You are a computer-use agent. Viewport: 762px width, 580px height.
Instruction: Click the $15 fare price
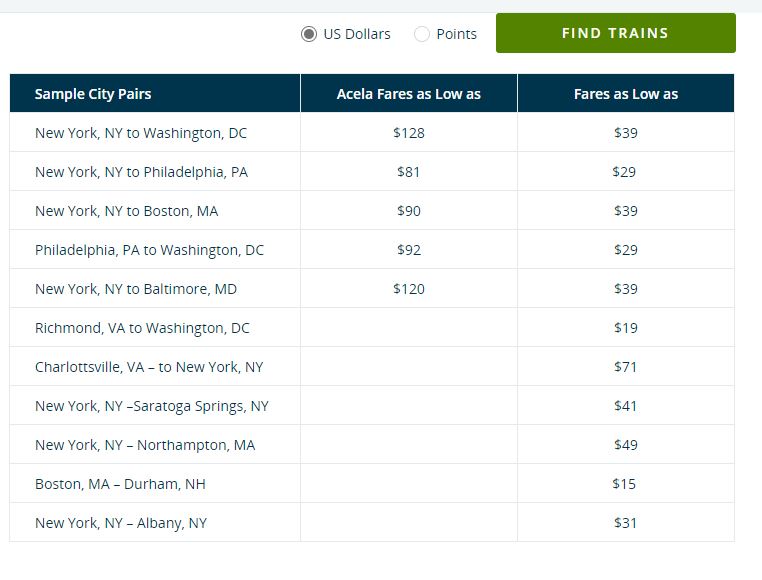[x=625, y=484]
